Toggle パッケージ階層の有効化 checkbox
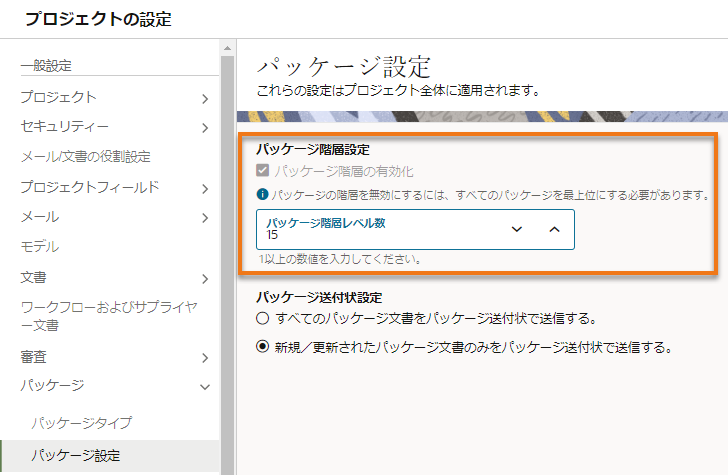728x475 pixels. coord(262,170)
